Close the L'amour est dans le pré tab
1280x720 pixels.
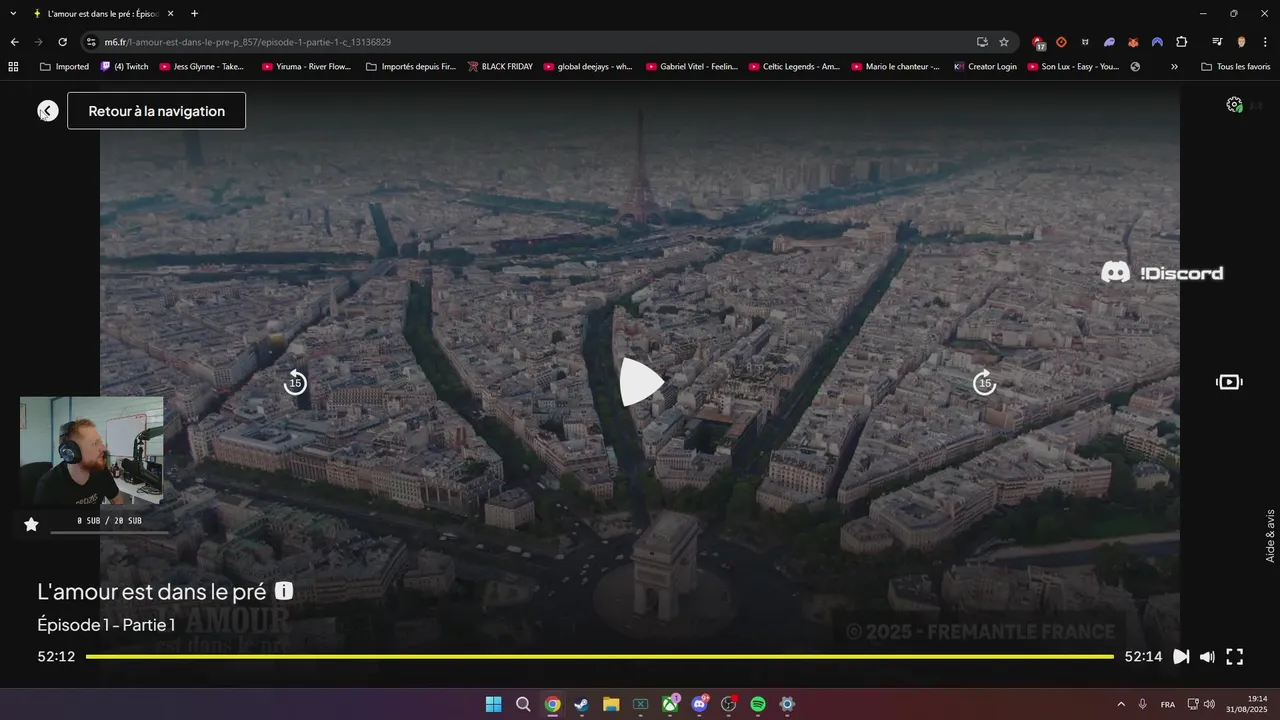(171, 14)
